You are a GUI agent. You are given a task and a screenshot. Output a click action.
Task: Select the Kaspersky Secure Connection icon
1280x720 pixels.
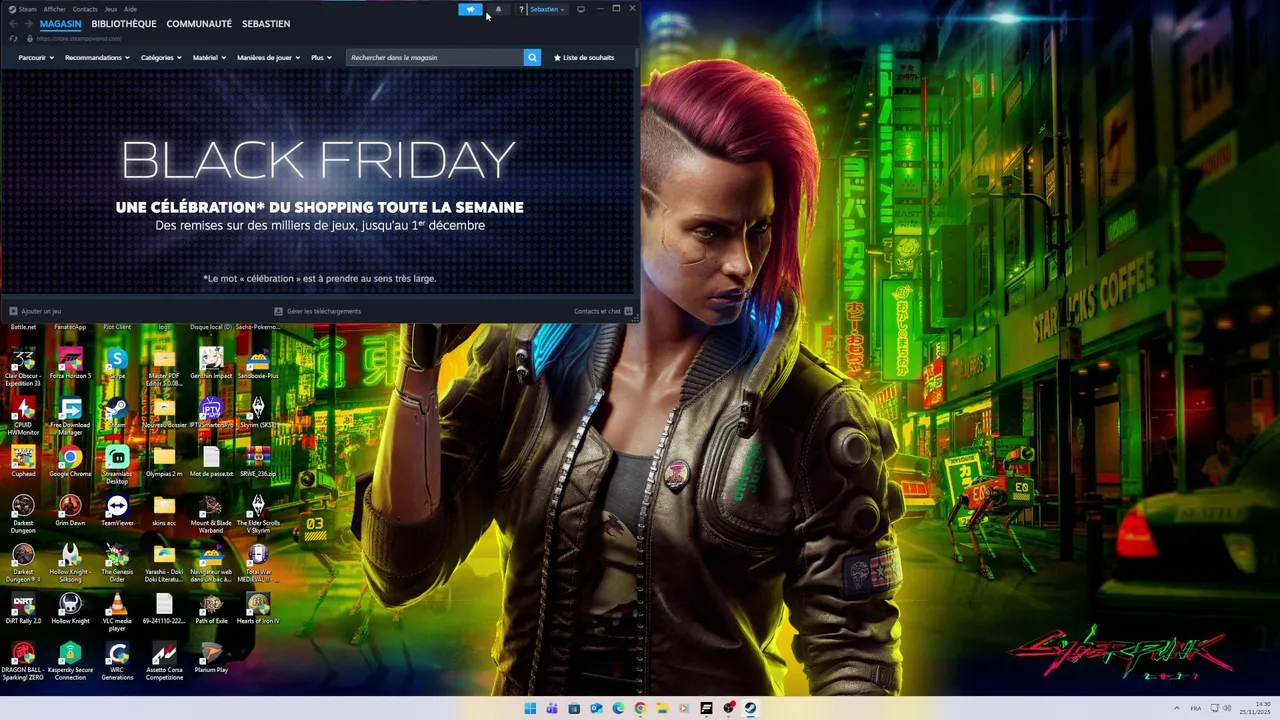pyautogui.click(x=70, y=660)
